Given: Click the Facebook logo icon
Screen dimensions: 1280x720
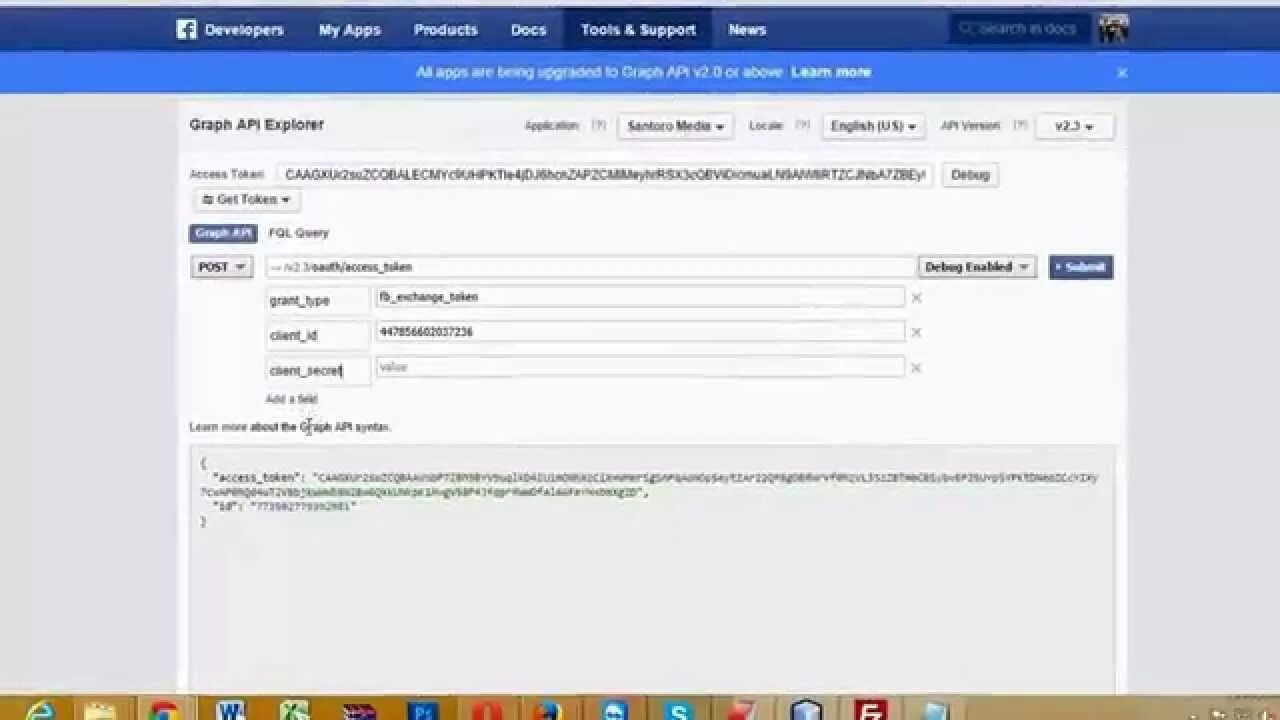Looking at the screenshot, I should [x=186, y=29].
